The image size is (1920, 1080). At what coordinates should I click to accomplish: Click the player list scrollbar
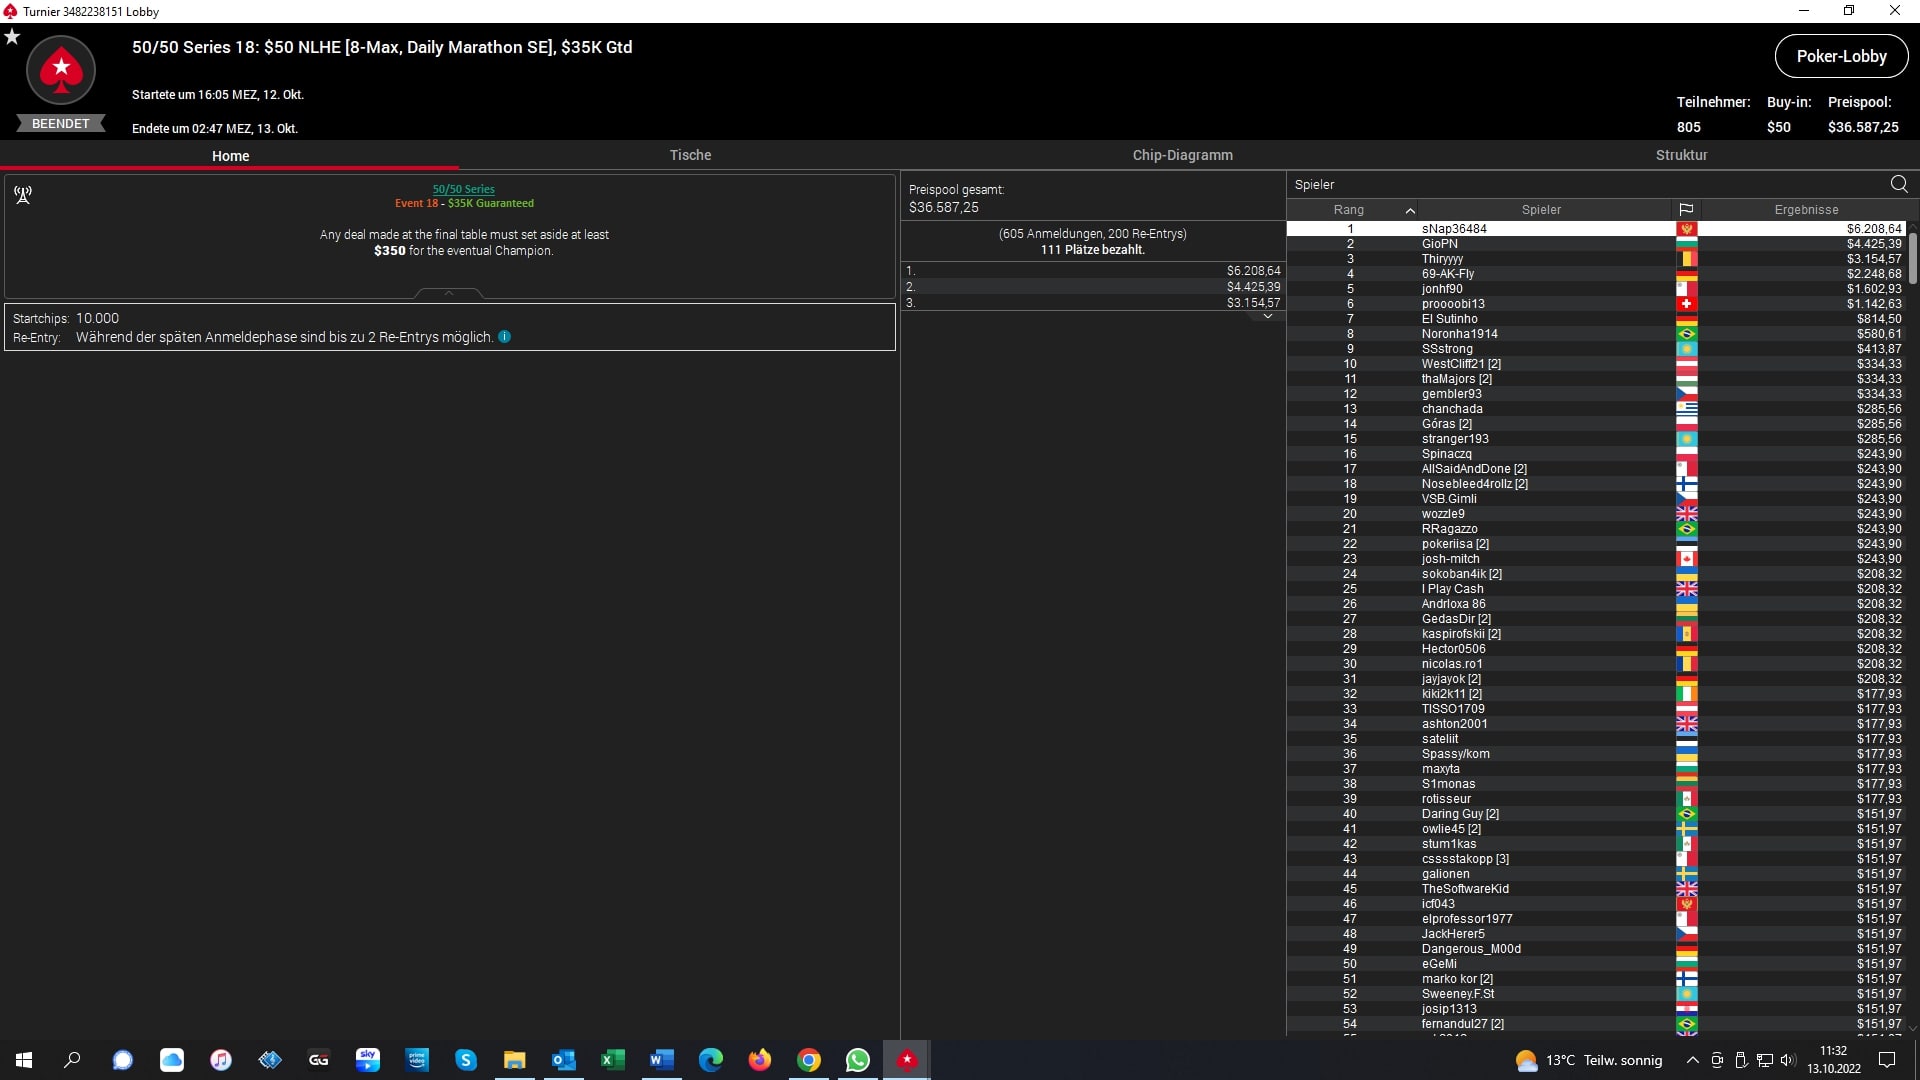(1912, 258)
